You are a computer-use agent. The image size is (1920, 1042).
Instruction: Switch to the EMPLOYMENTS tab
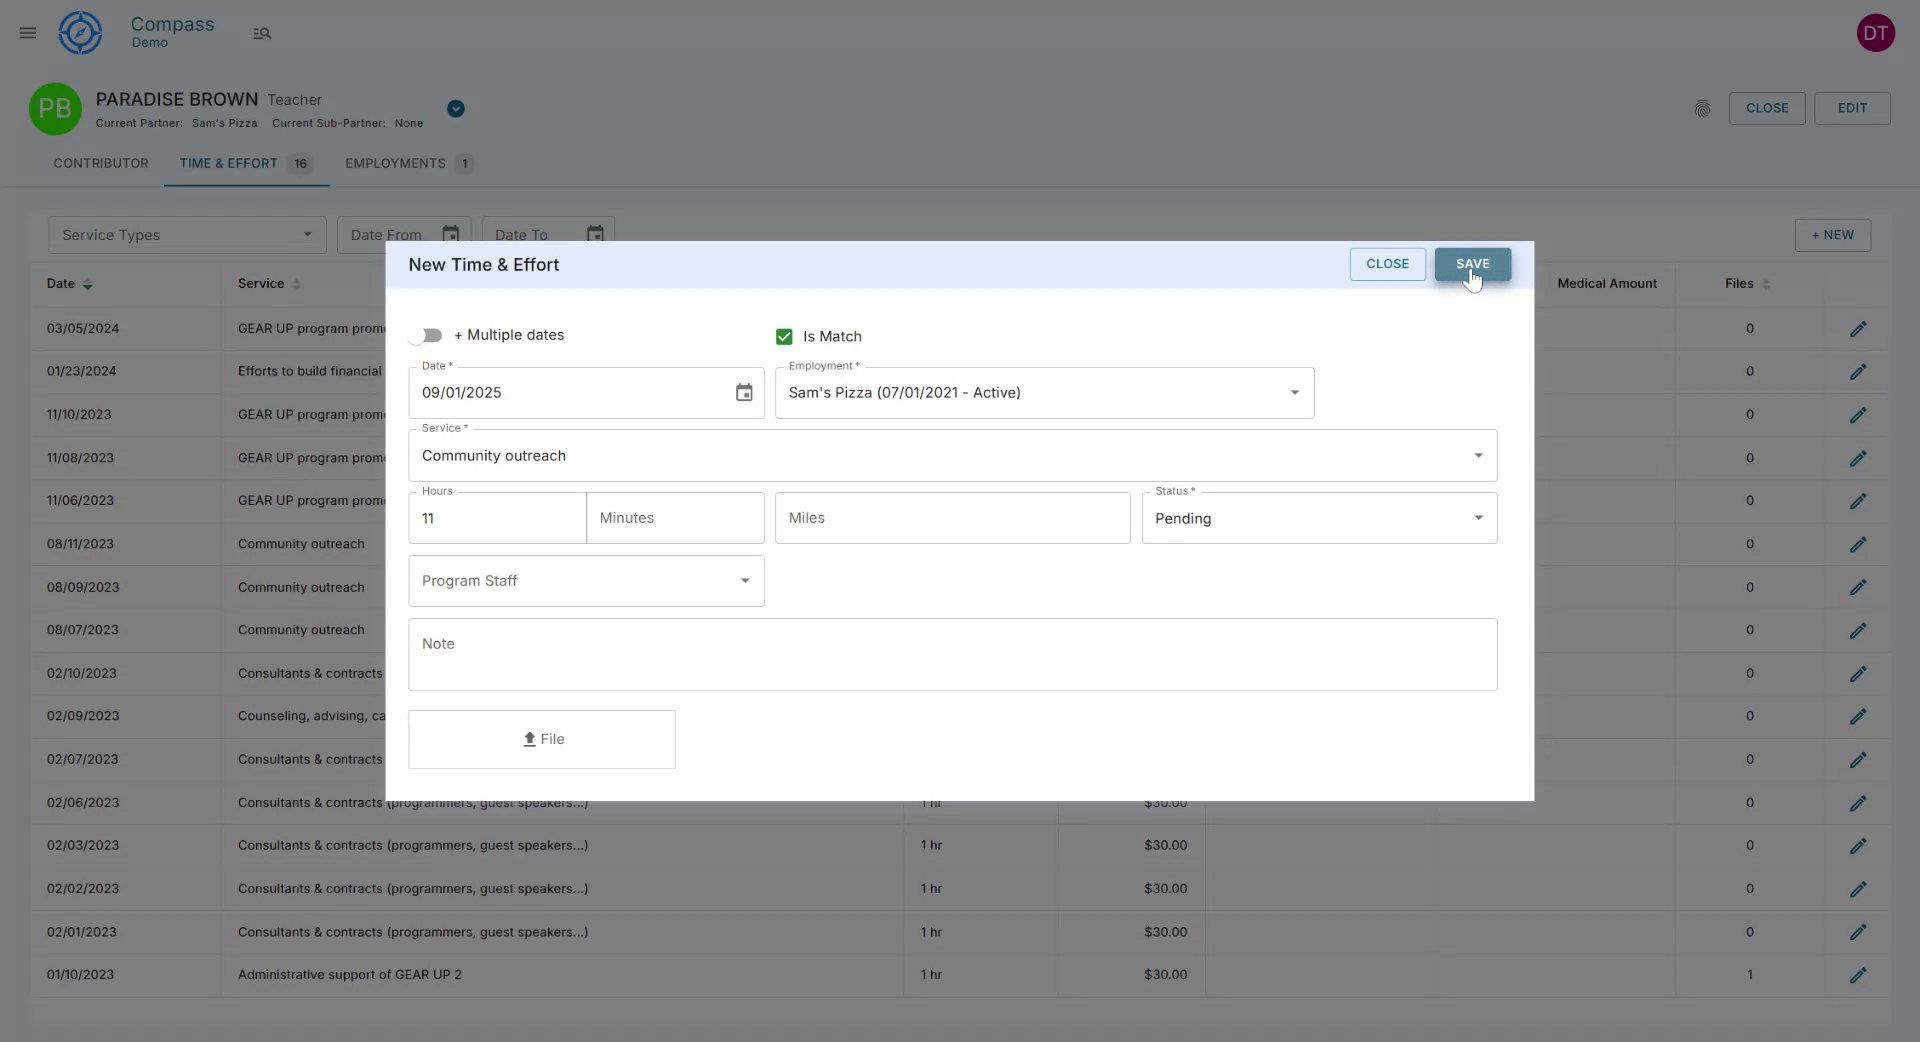click(394, 163)
